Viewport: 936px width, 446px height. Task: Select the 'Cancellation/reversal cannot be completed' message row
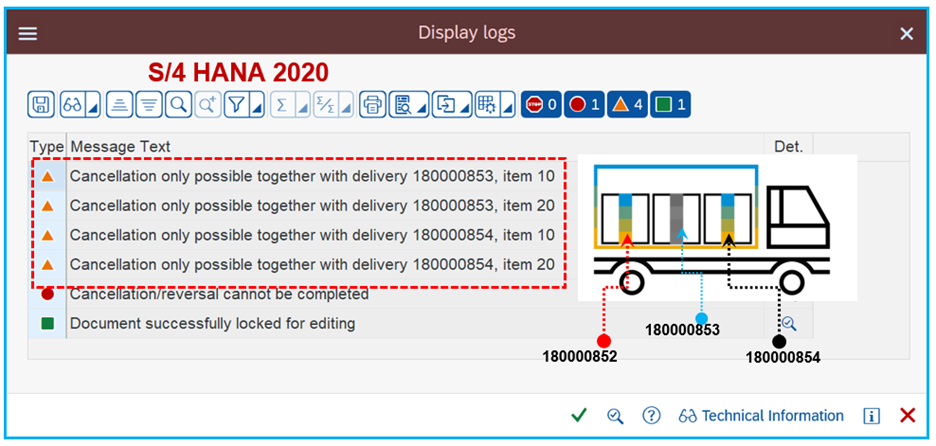click(219, 295)
